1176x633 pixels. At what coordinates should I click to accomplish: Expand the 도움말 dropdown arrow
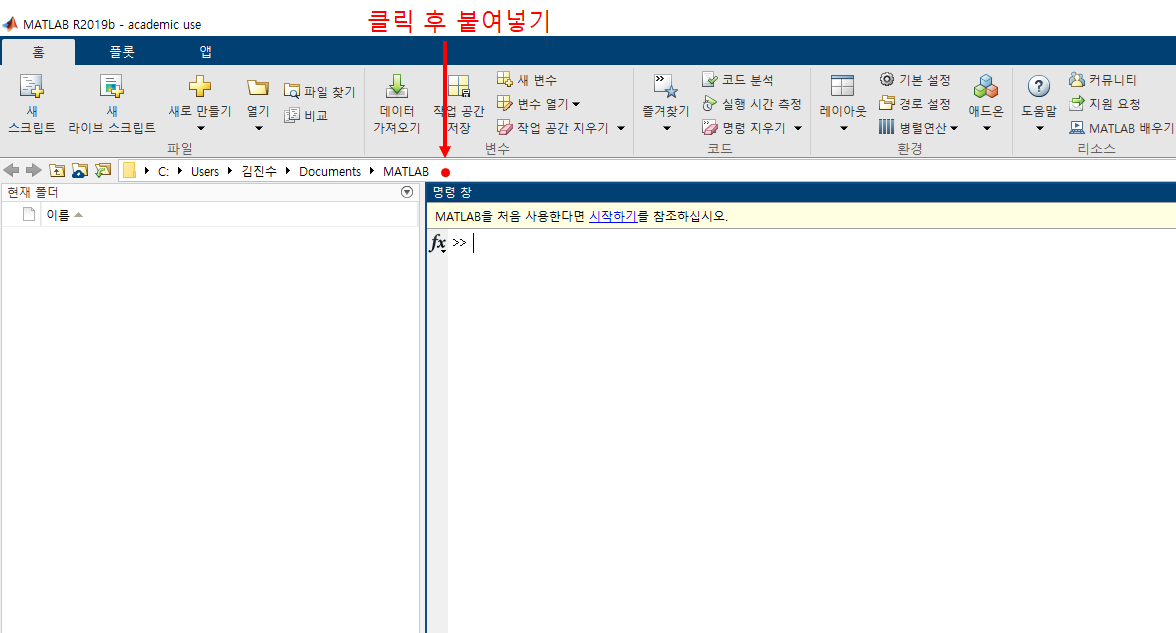(x=1040, y=128)
